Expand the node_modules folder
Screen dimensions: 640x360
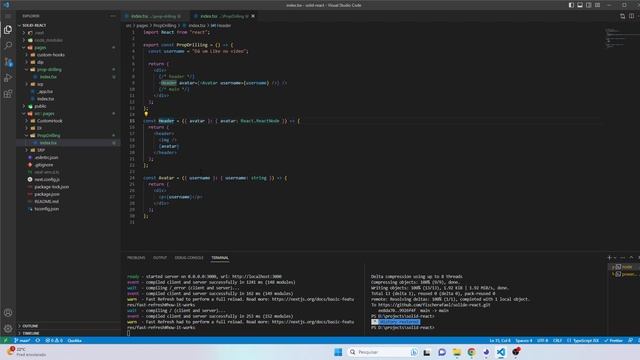pos(69,40)
